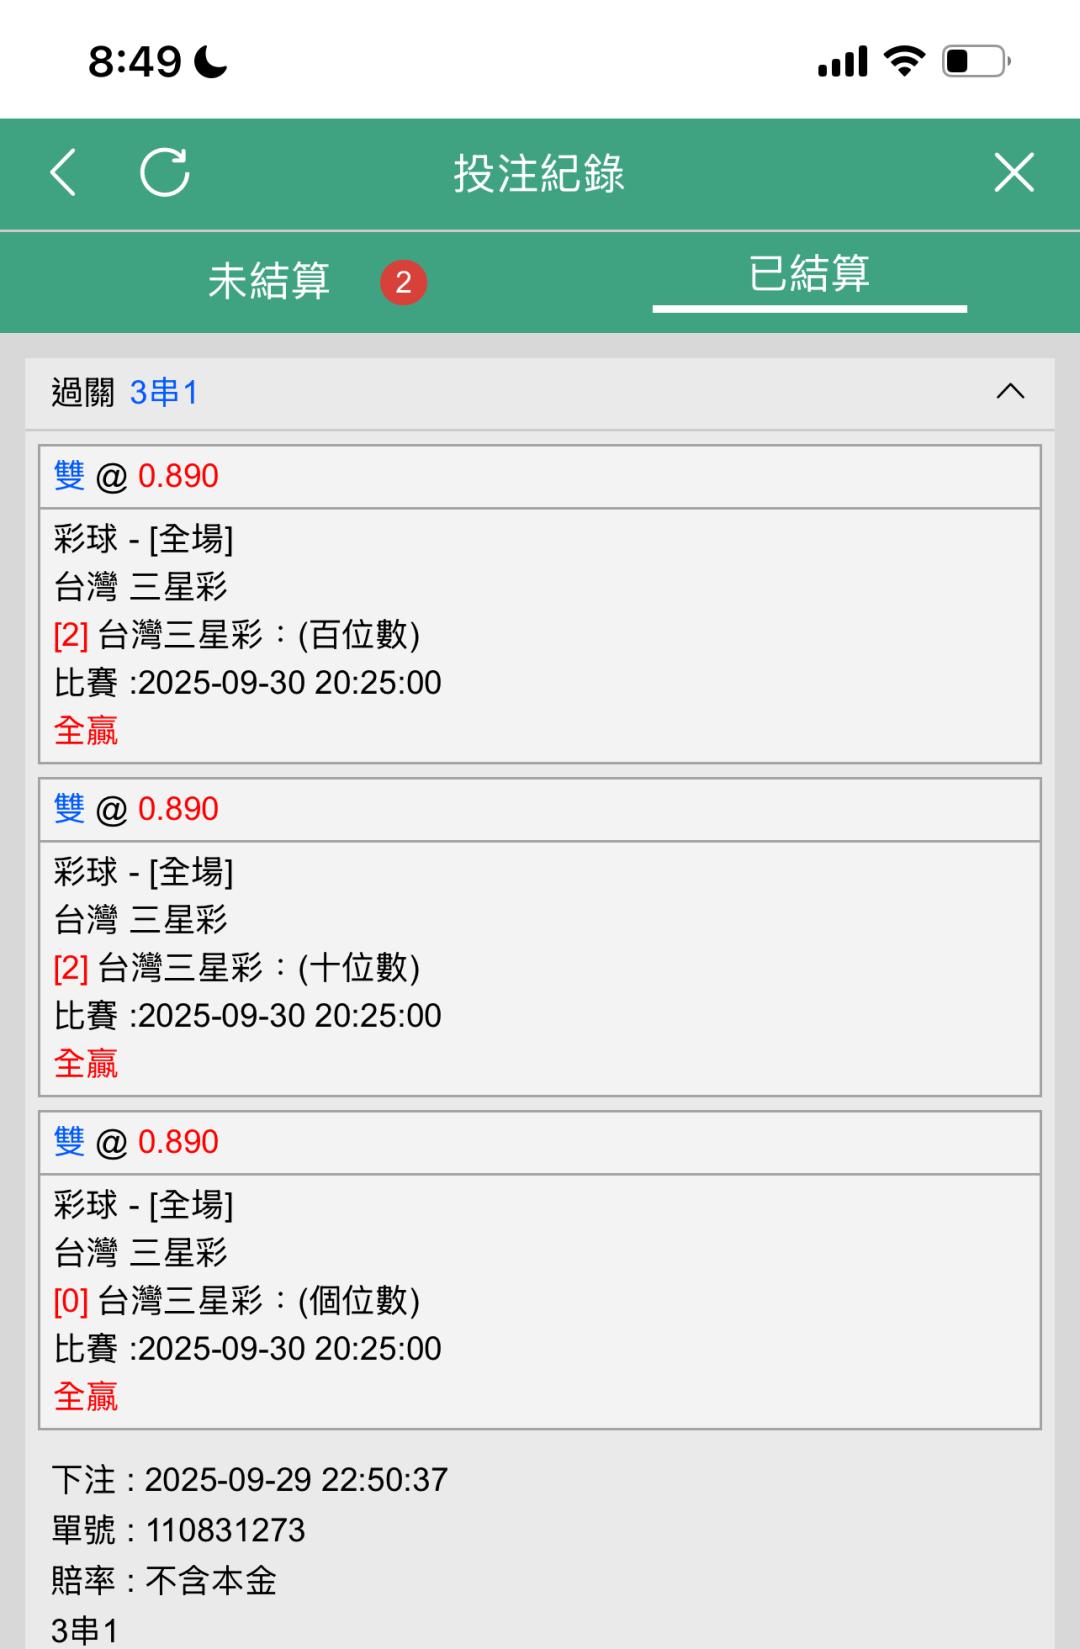Tap the cellular signal bars icon

coord(842,62)
